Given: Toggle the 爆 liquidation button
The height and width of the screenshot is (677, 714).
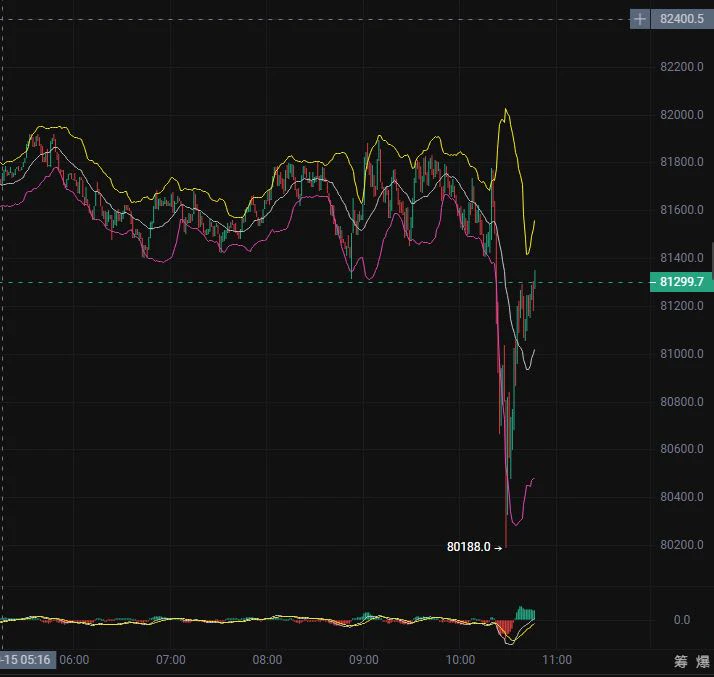Looking at the screenshot, I should coord(703,662).
